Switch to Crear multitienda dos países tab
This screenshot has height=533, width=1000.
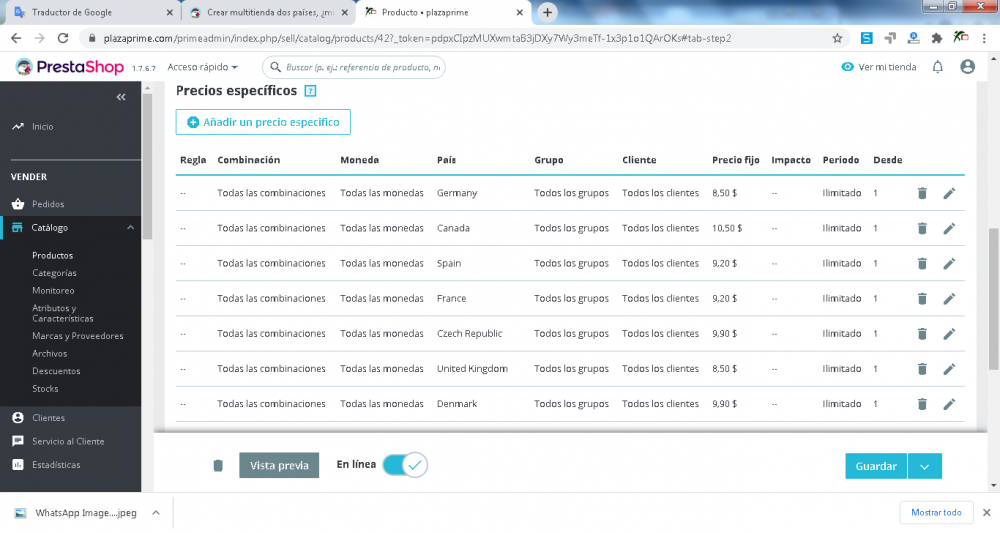click(x=268, y=12)
